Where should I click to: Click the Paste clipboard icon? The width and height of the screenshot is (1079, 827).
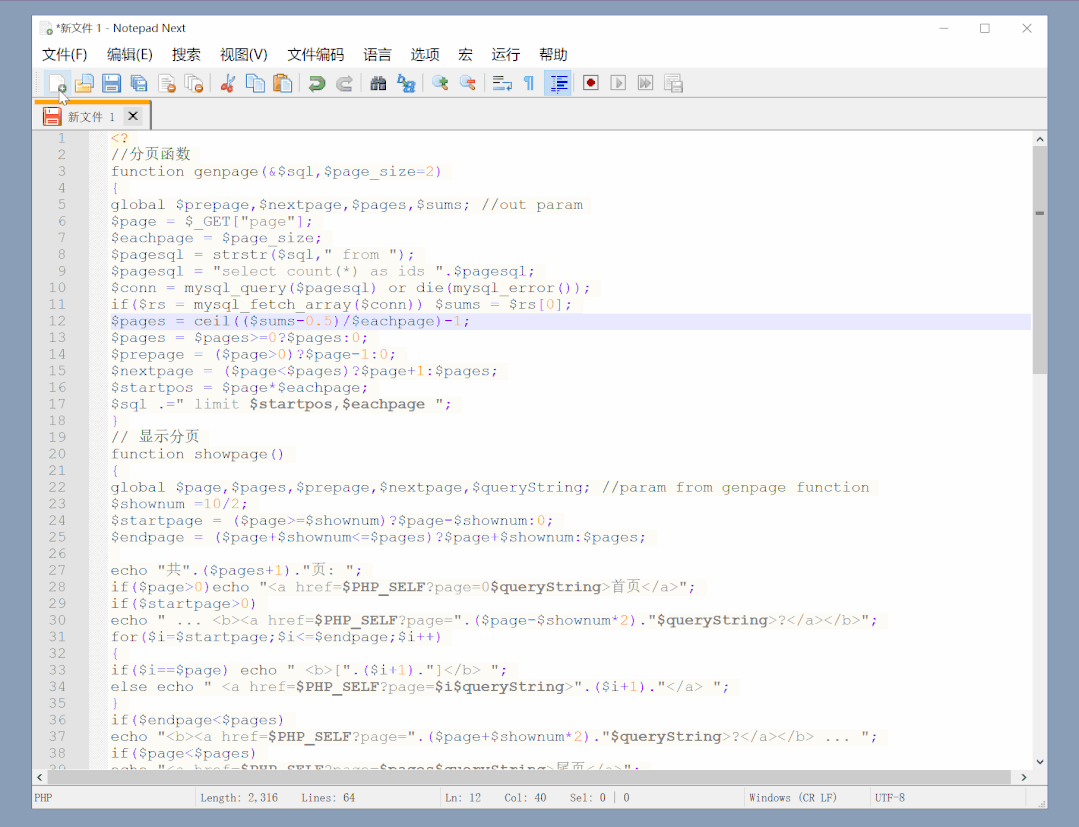(283, 84)
